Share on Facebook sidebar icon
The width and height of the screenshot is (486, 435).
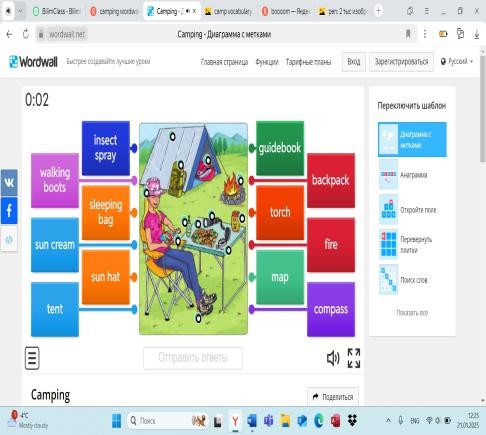9,211
